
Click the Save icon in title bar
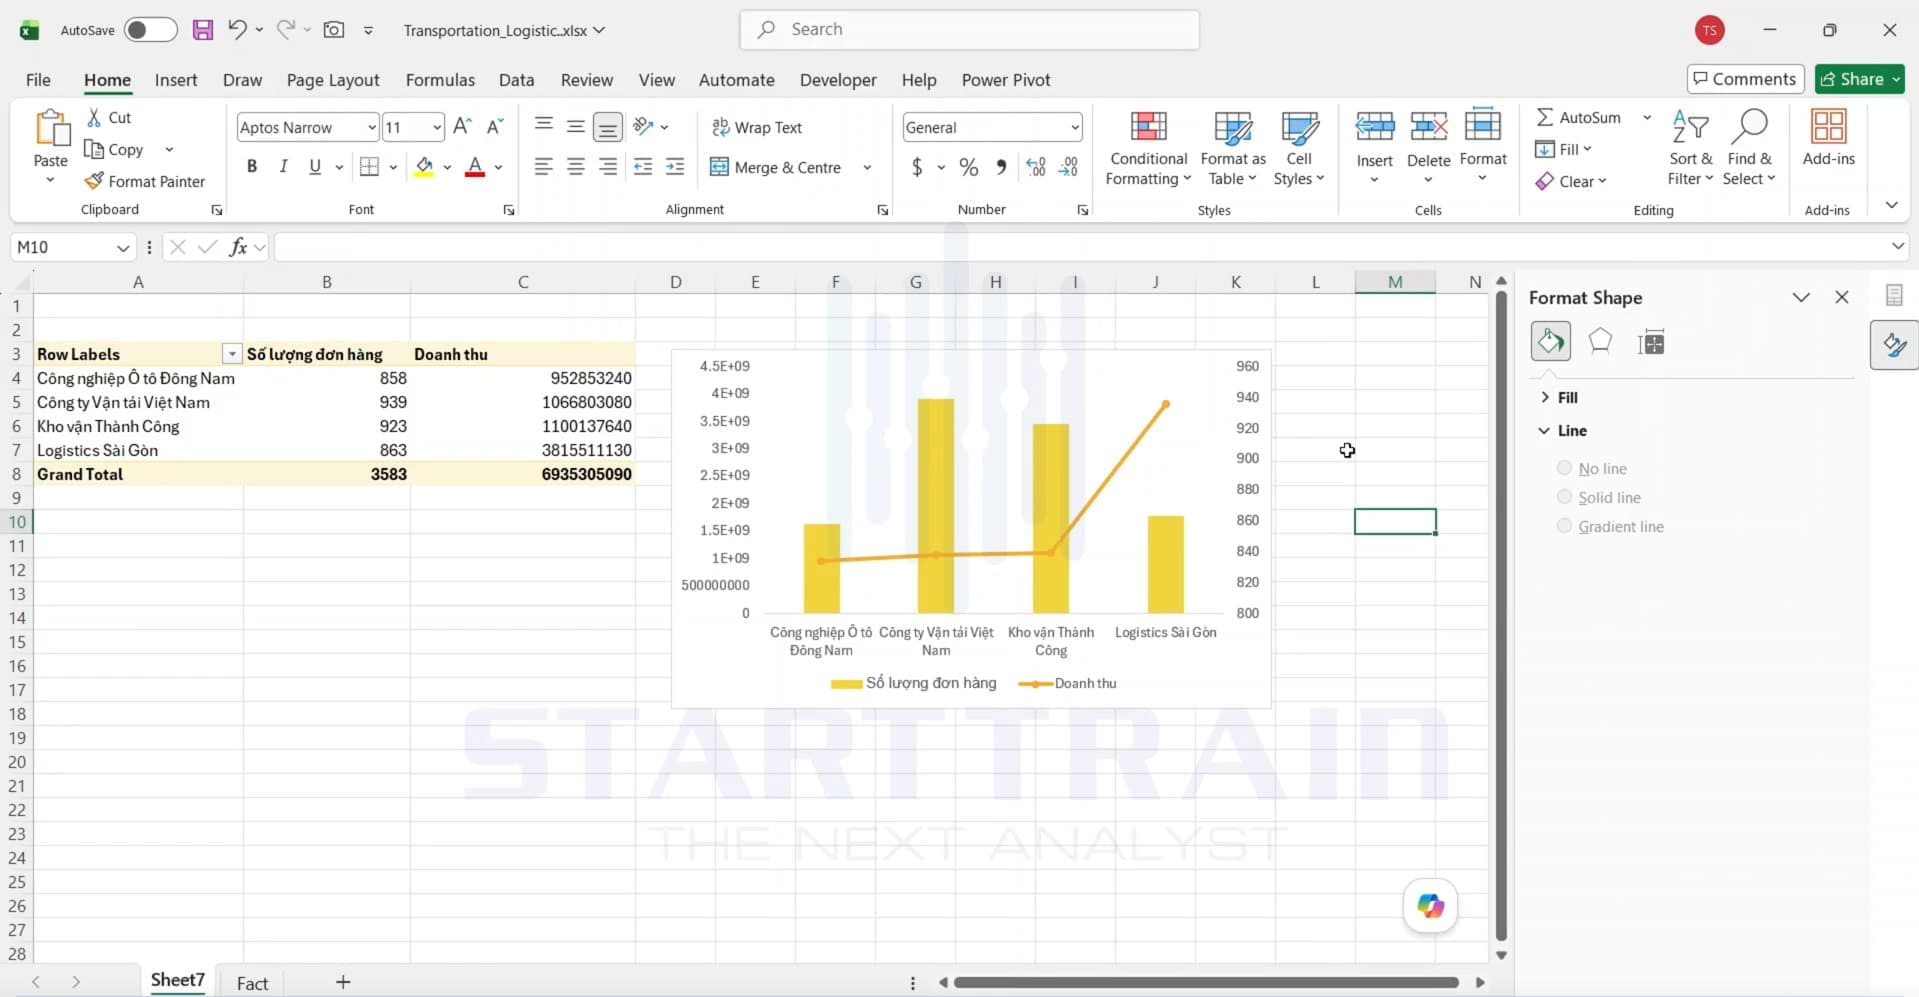(x=203, y=30)
